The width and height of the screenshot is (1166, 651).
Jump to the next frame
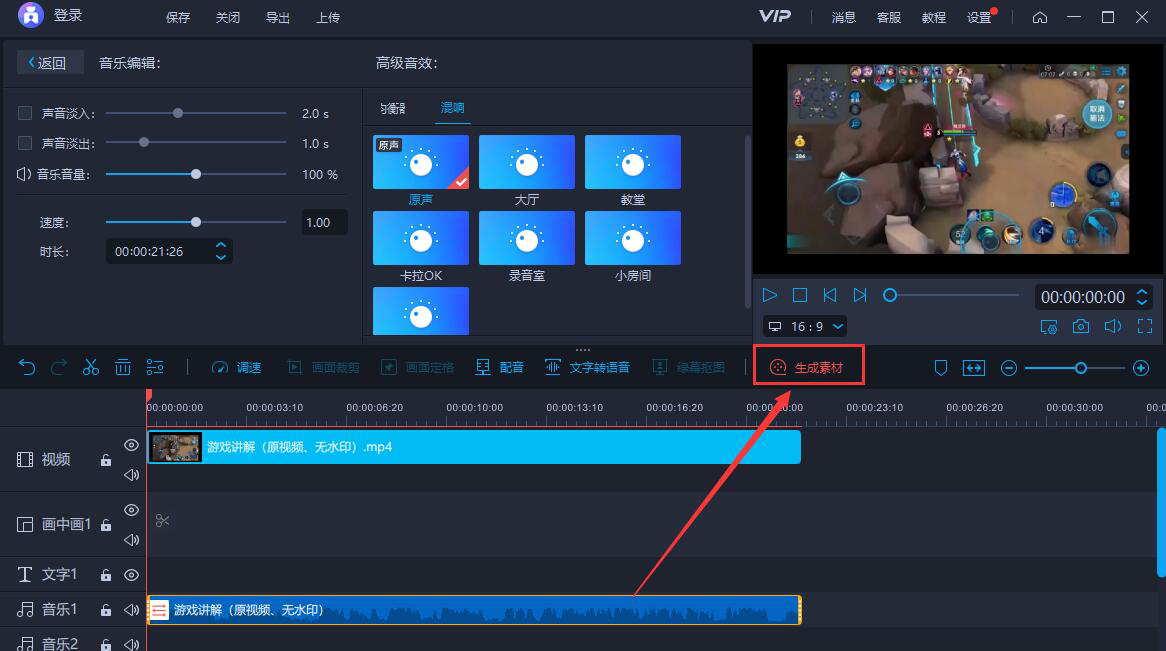[x=860, y=295]
